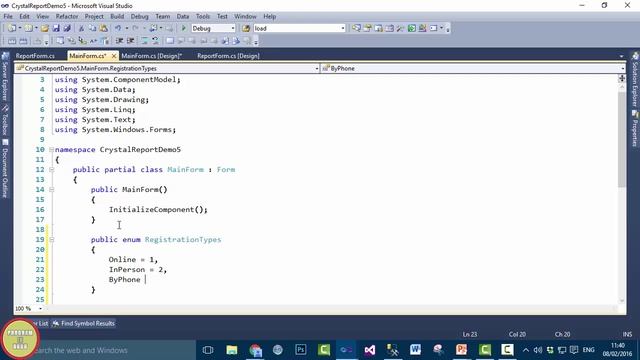The height and width of the screenshot is (360, 640).
Task: Start debugging with the green play icon
Action: 184,28
